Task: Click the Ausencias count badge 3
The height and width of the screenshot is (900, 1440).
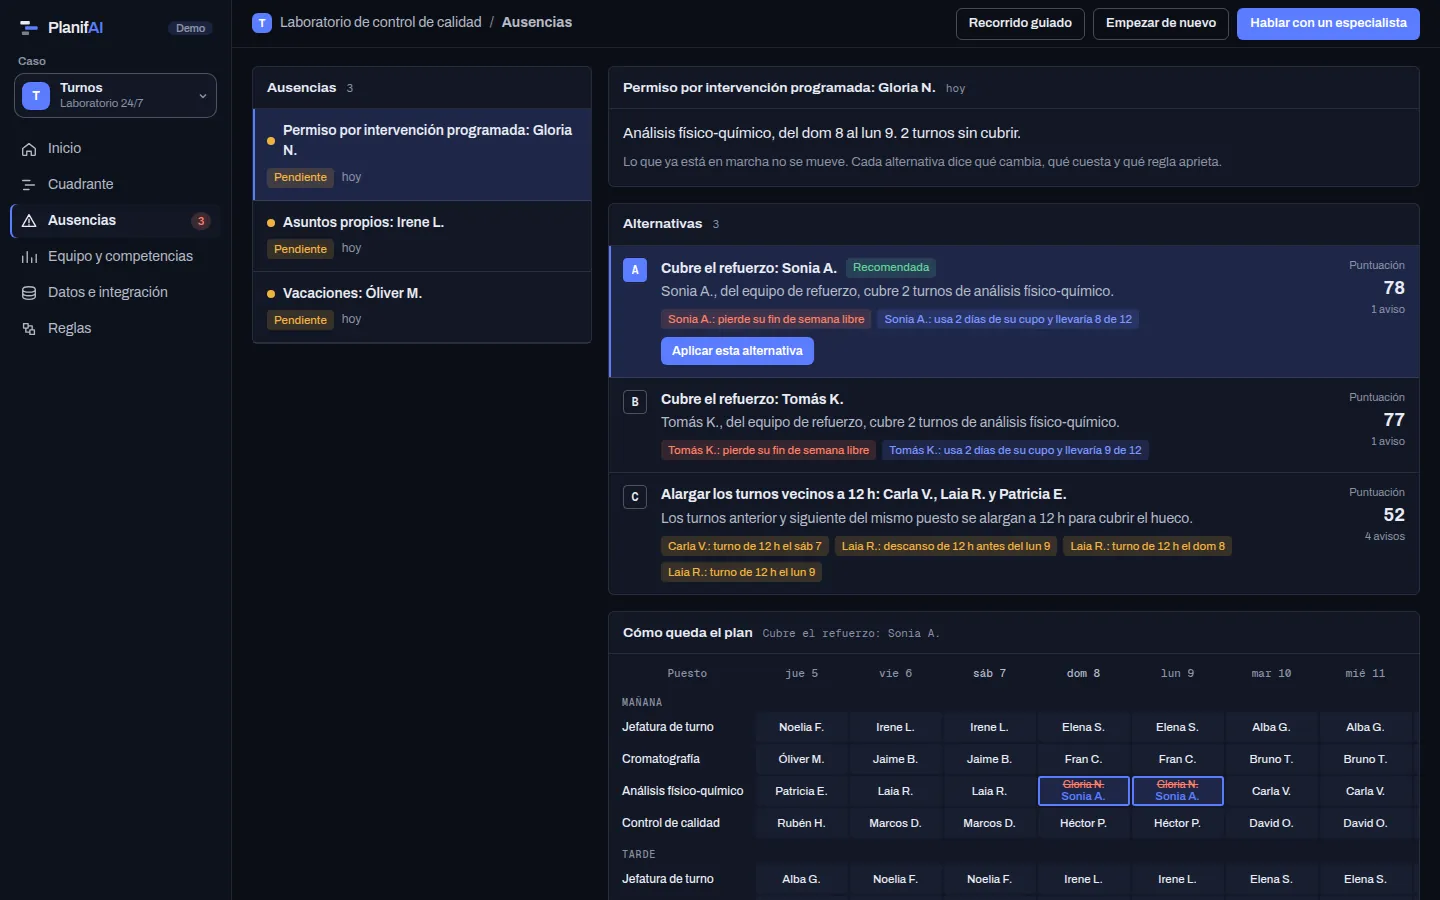Action: pos(201,221)
